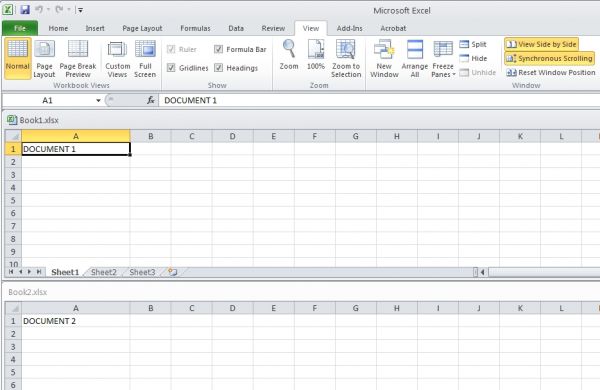Click the Name Box showing A1

pos(47,101)
